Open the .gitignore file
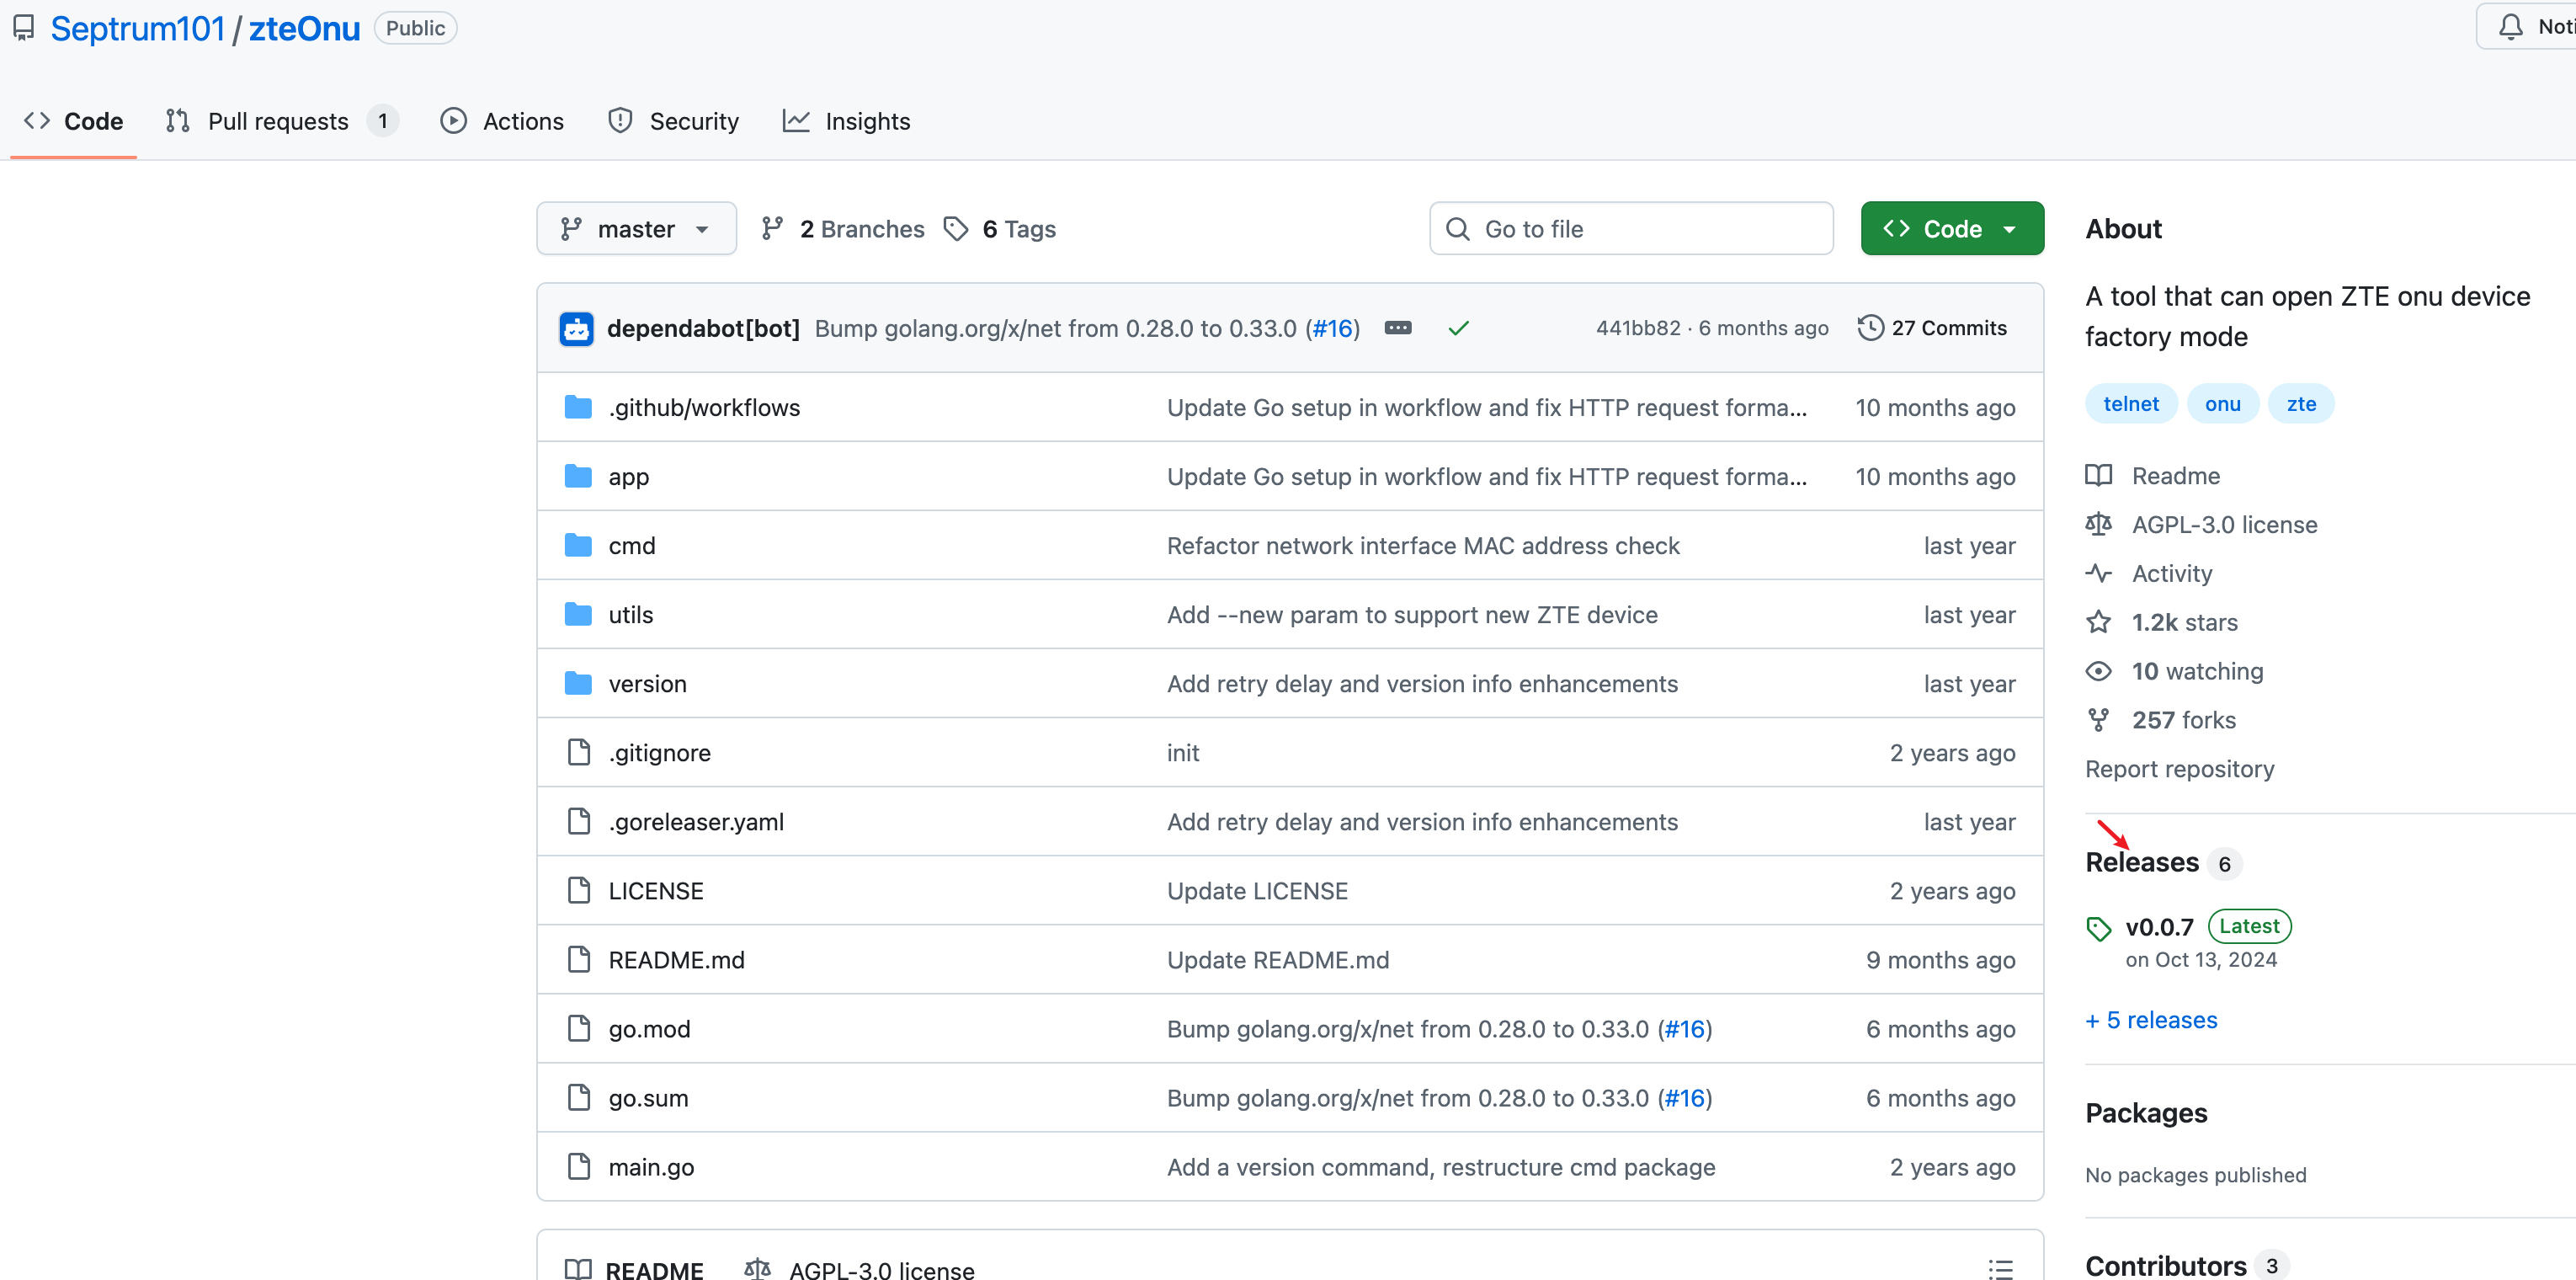2576x1280 pixels. pyautogui.click(x=659, y=752)
